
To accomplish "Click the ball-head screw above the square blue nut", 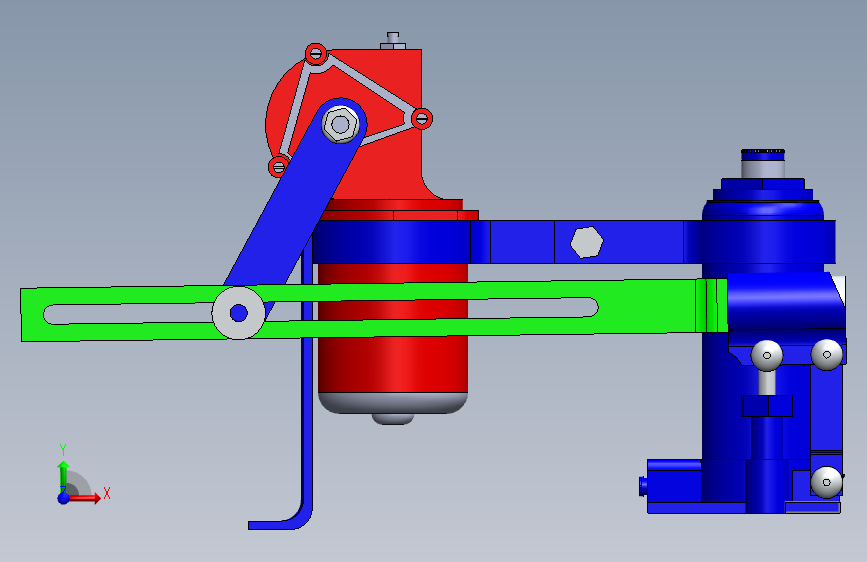I will click(x=767, y=355).
